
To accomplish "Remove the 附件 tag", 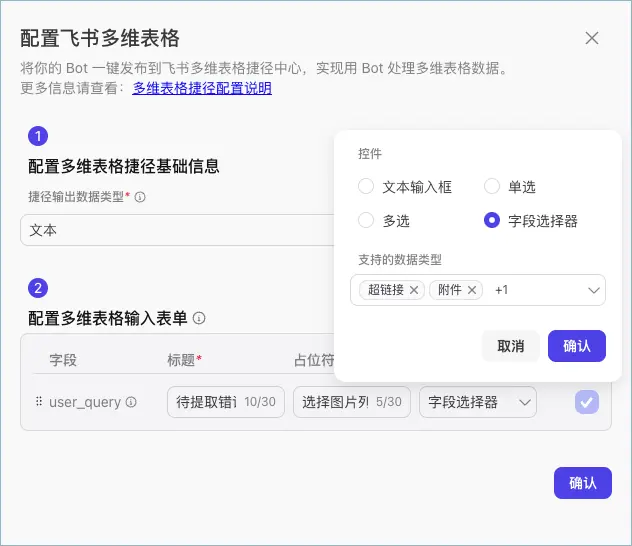I will (472, 290).
